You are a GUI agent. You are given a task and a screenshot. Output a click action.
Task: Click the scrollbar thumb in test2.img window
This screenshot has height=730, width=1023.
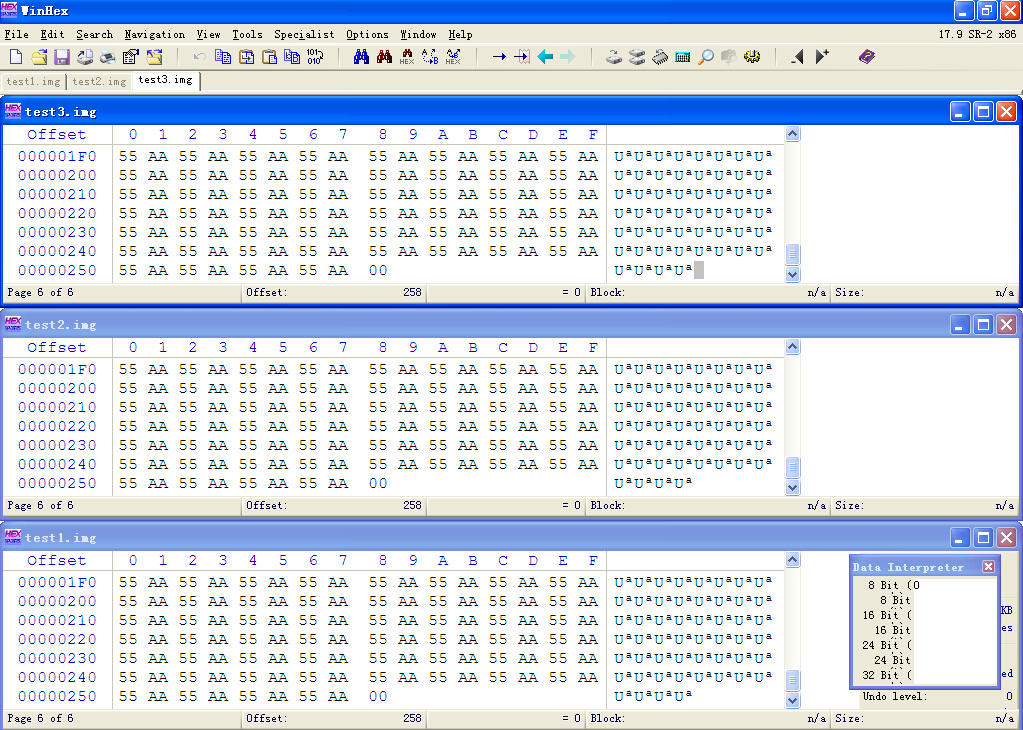tap(793, 467)
